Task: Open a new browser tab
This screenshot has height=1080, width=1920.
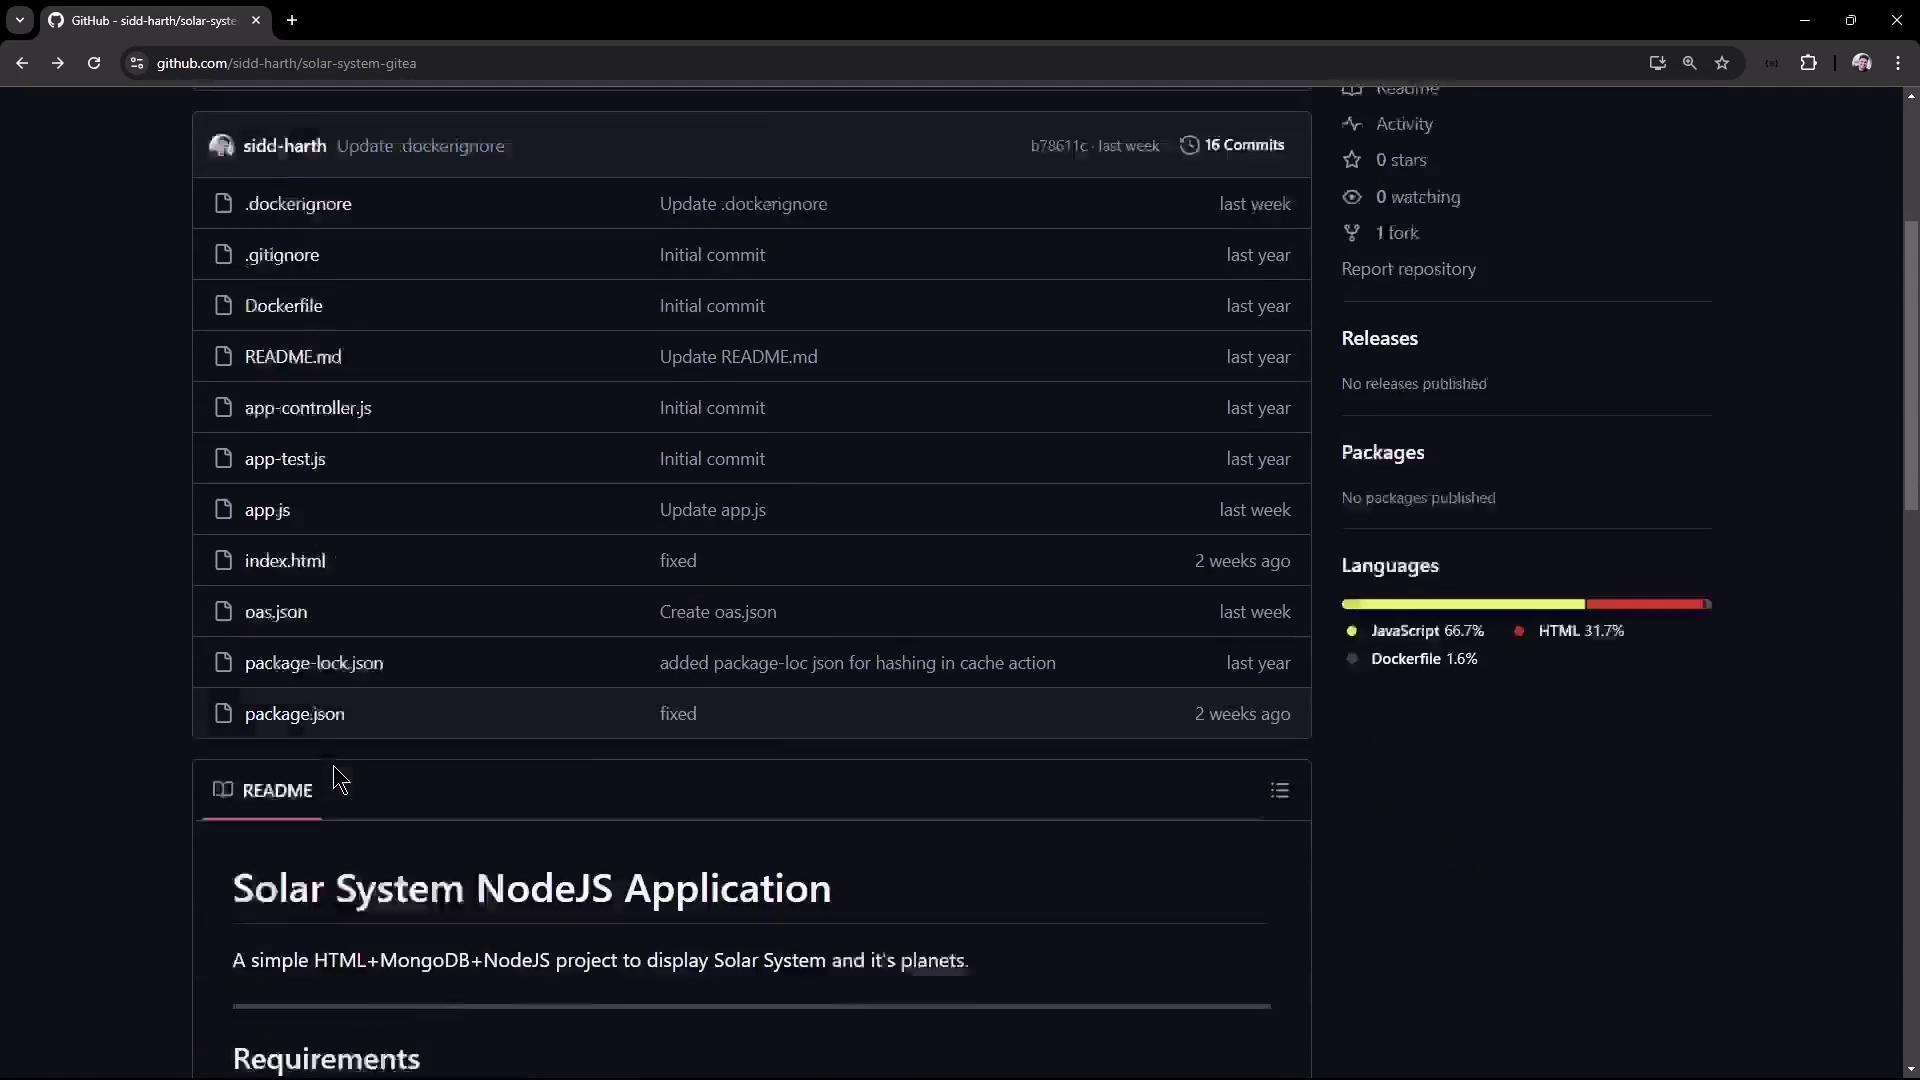Action: (x=292, y=20)
